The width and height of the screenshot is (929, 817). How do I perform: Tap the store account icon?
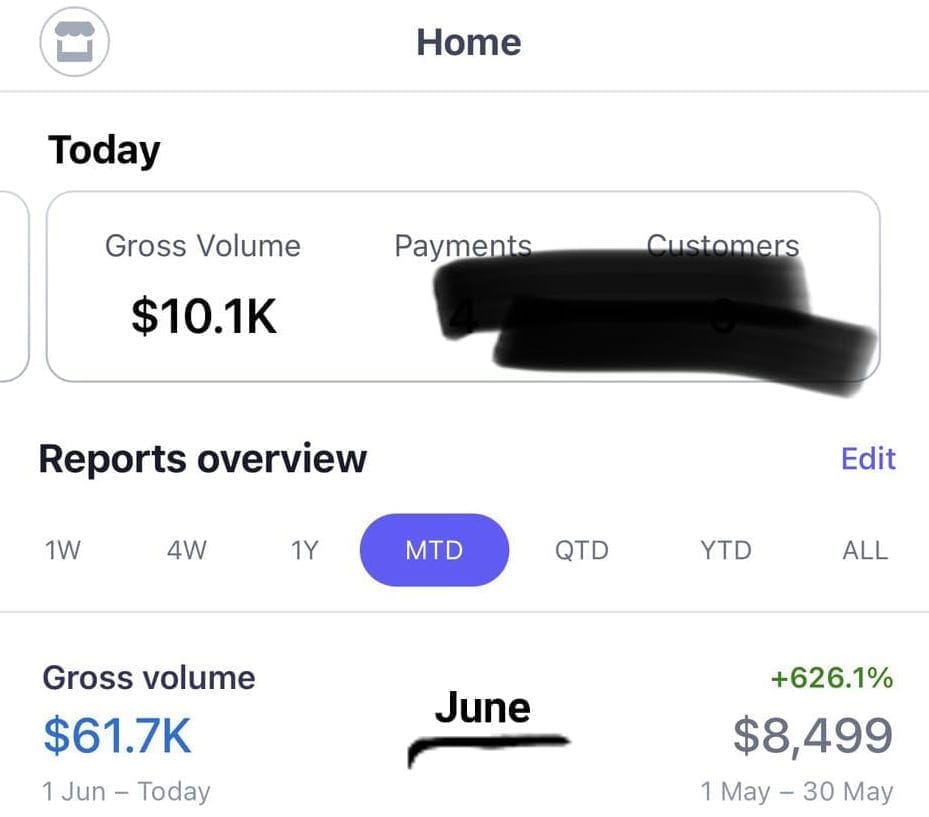[73, 43]
